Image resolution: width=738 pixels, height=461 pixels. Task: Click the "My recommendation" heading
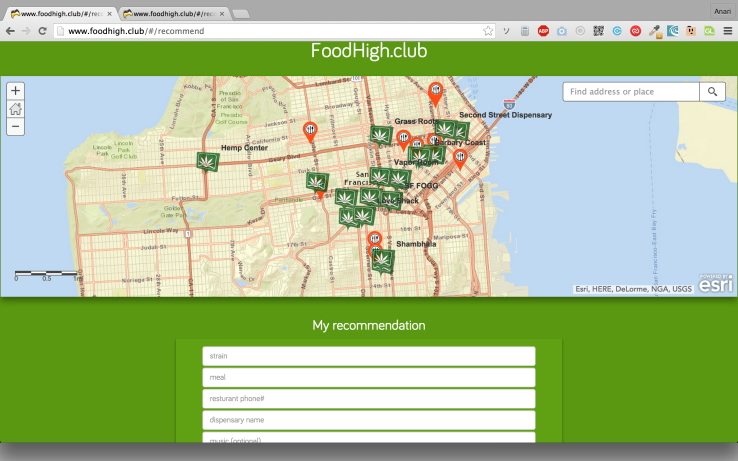369,325
